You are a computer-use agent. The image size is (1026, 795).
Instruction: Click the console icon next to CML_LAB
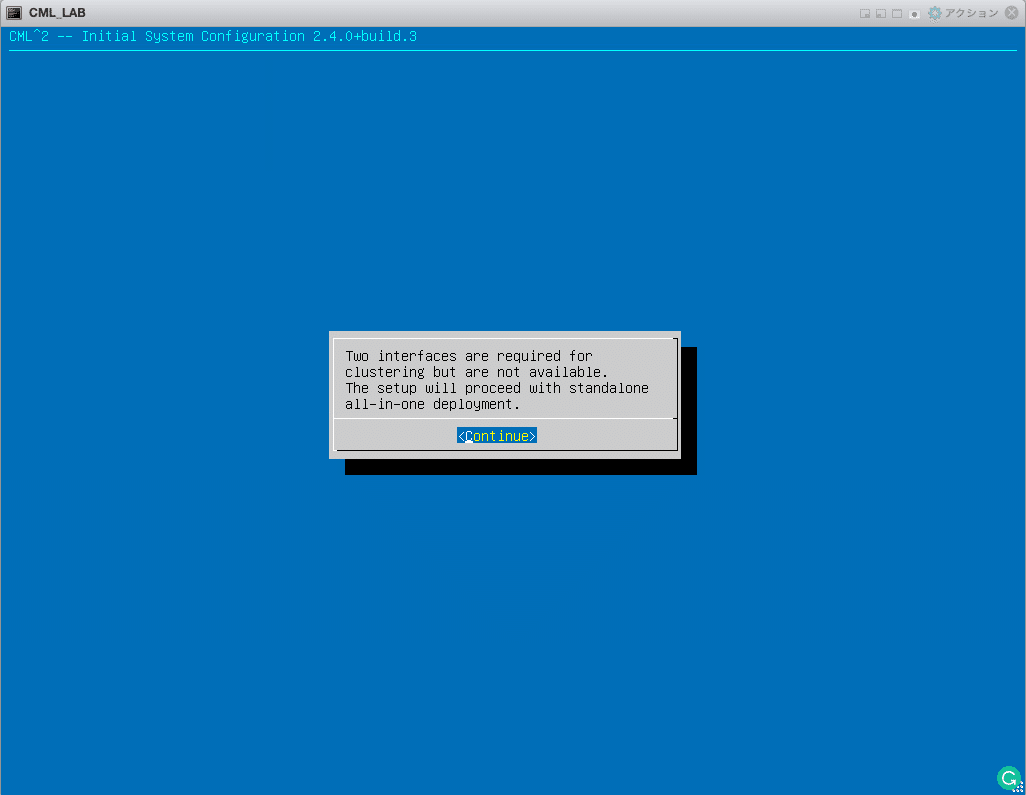tap(14, 13)
